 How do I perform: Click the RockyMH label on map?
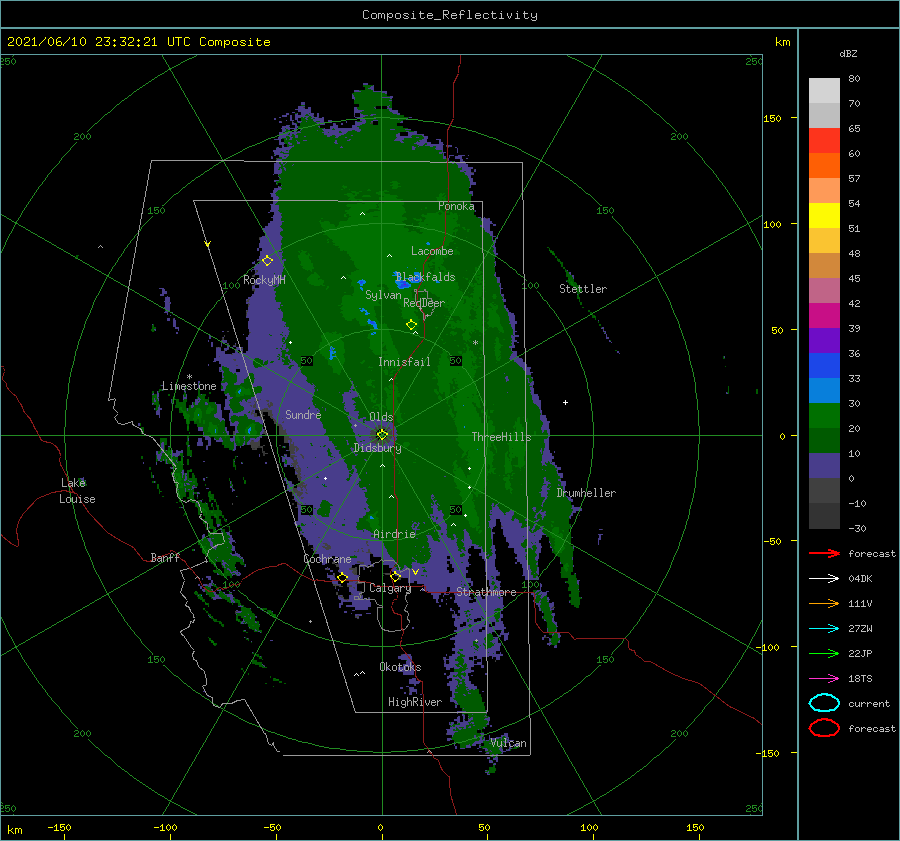264,280
